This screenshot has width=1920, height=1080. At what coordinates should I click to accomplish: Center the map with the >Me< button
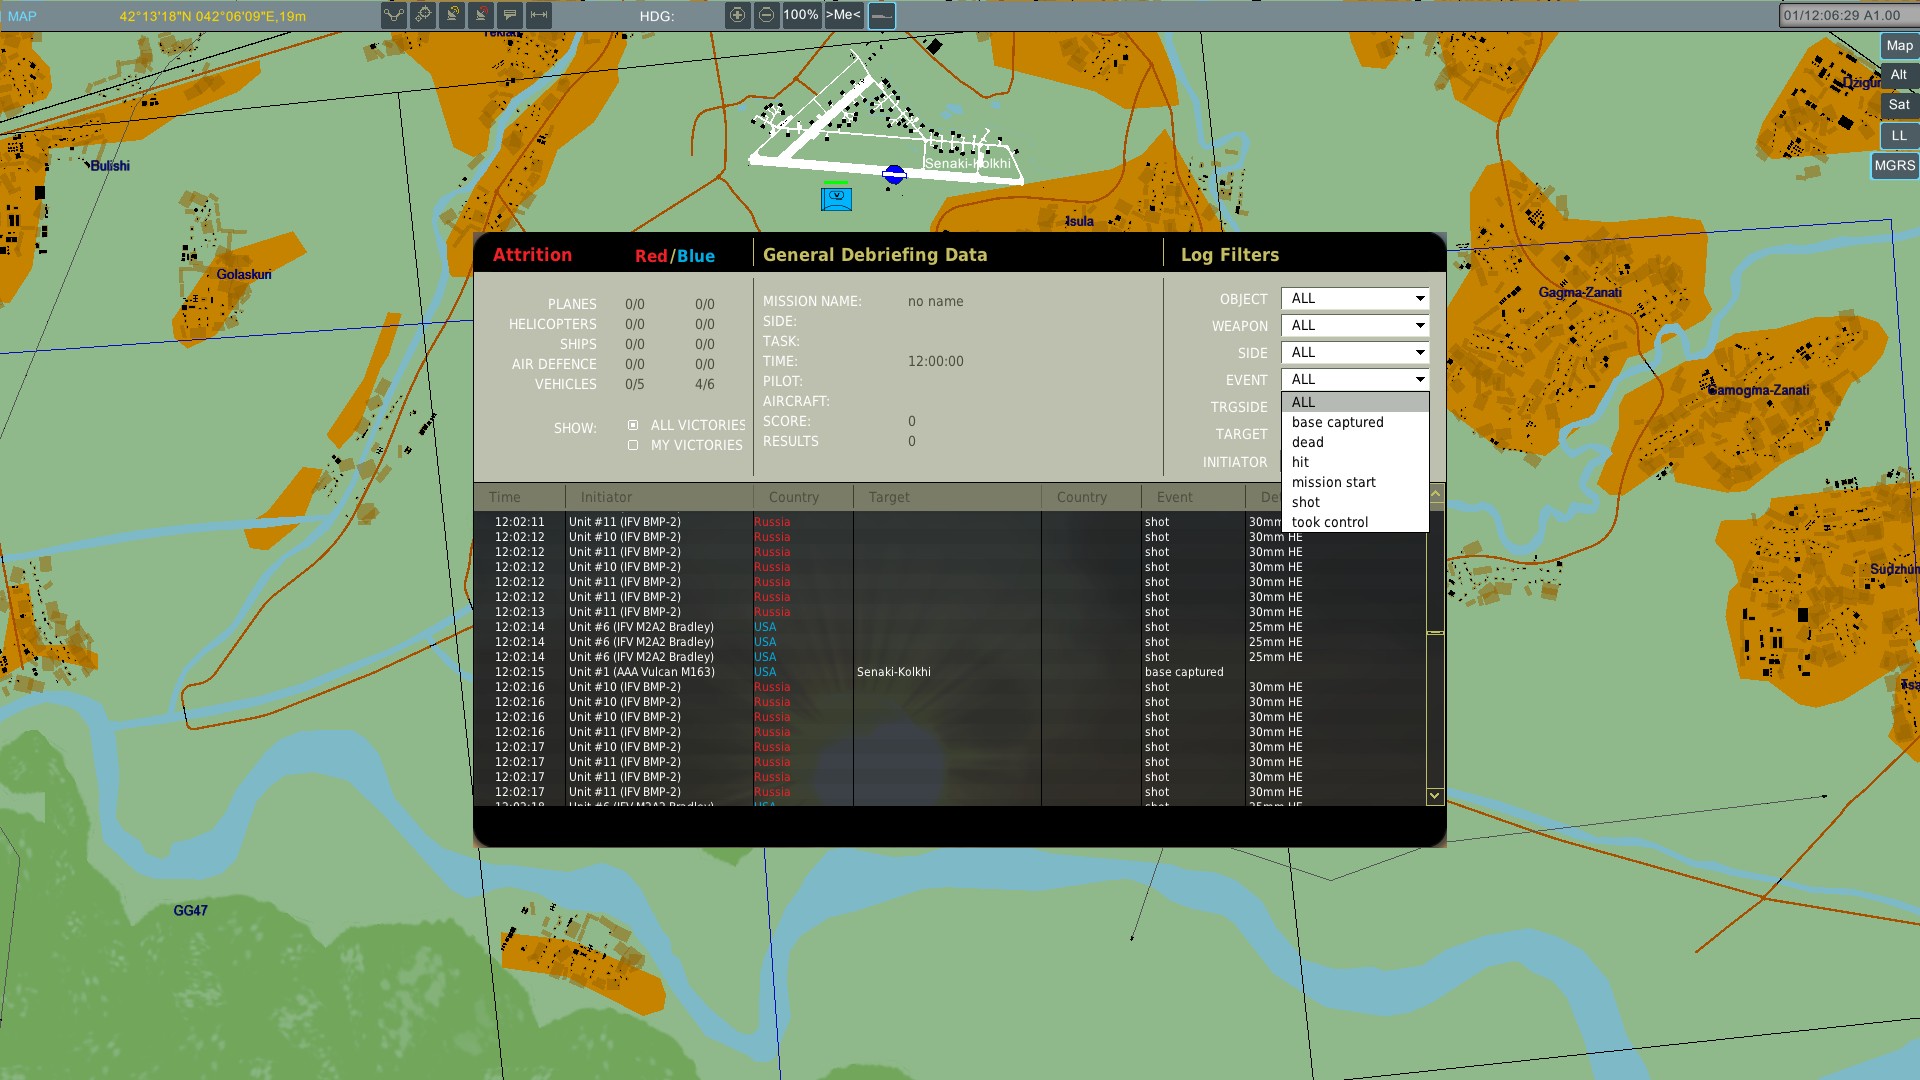pyautogui.click(x=843, y=15)
